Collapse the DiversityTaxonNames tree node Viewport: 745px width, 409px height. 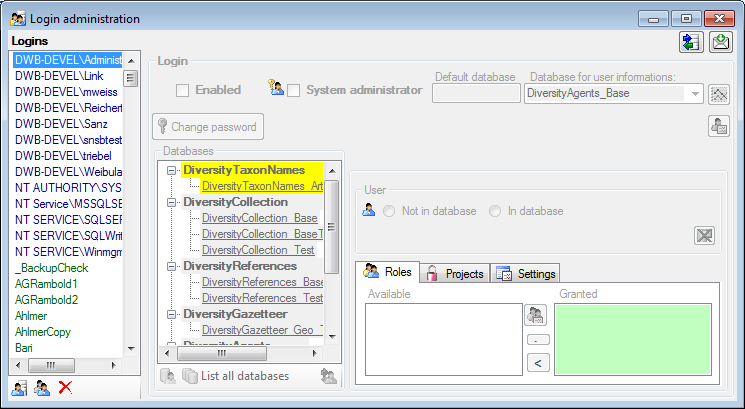173,170
